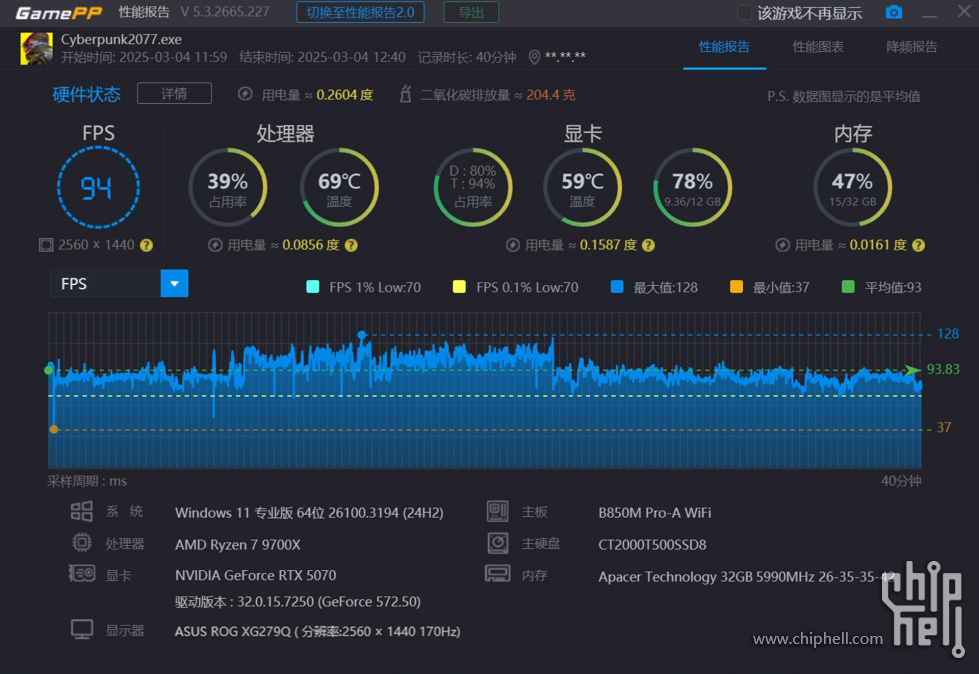Image resolution: width=979 pixels, height=674 pixels.
Task: Open the FPS chart type dropdown arrow
Action: 174,283
